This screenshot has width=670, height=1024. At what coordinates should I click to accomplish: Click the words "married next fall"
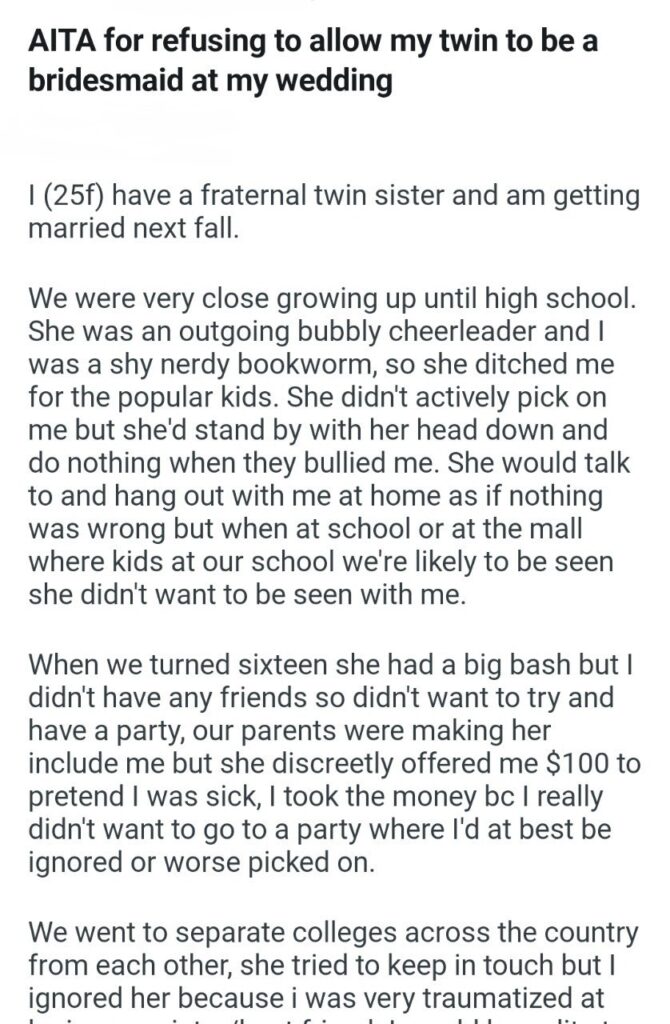134,229
